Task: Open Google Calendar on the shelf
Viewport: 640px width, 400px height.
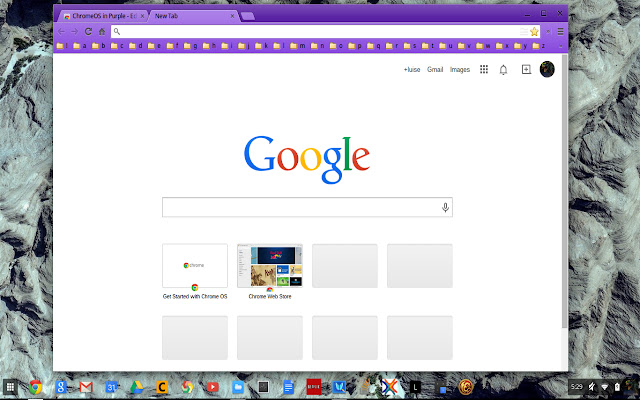Action: pyautogui.click(x=111, y=387)
